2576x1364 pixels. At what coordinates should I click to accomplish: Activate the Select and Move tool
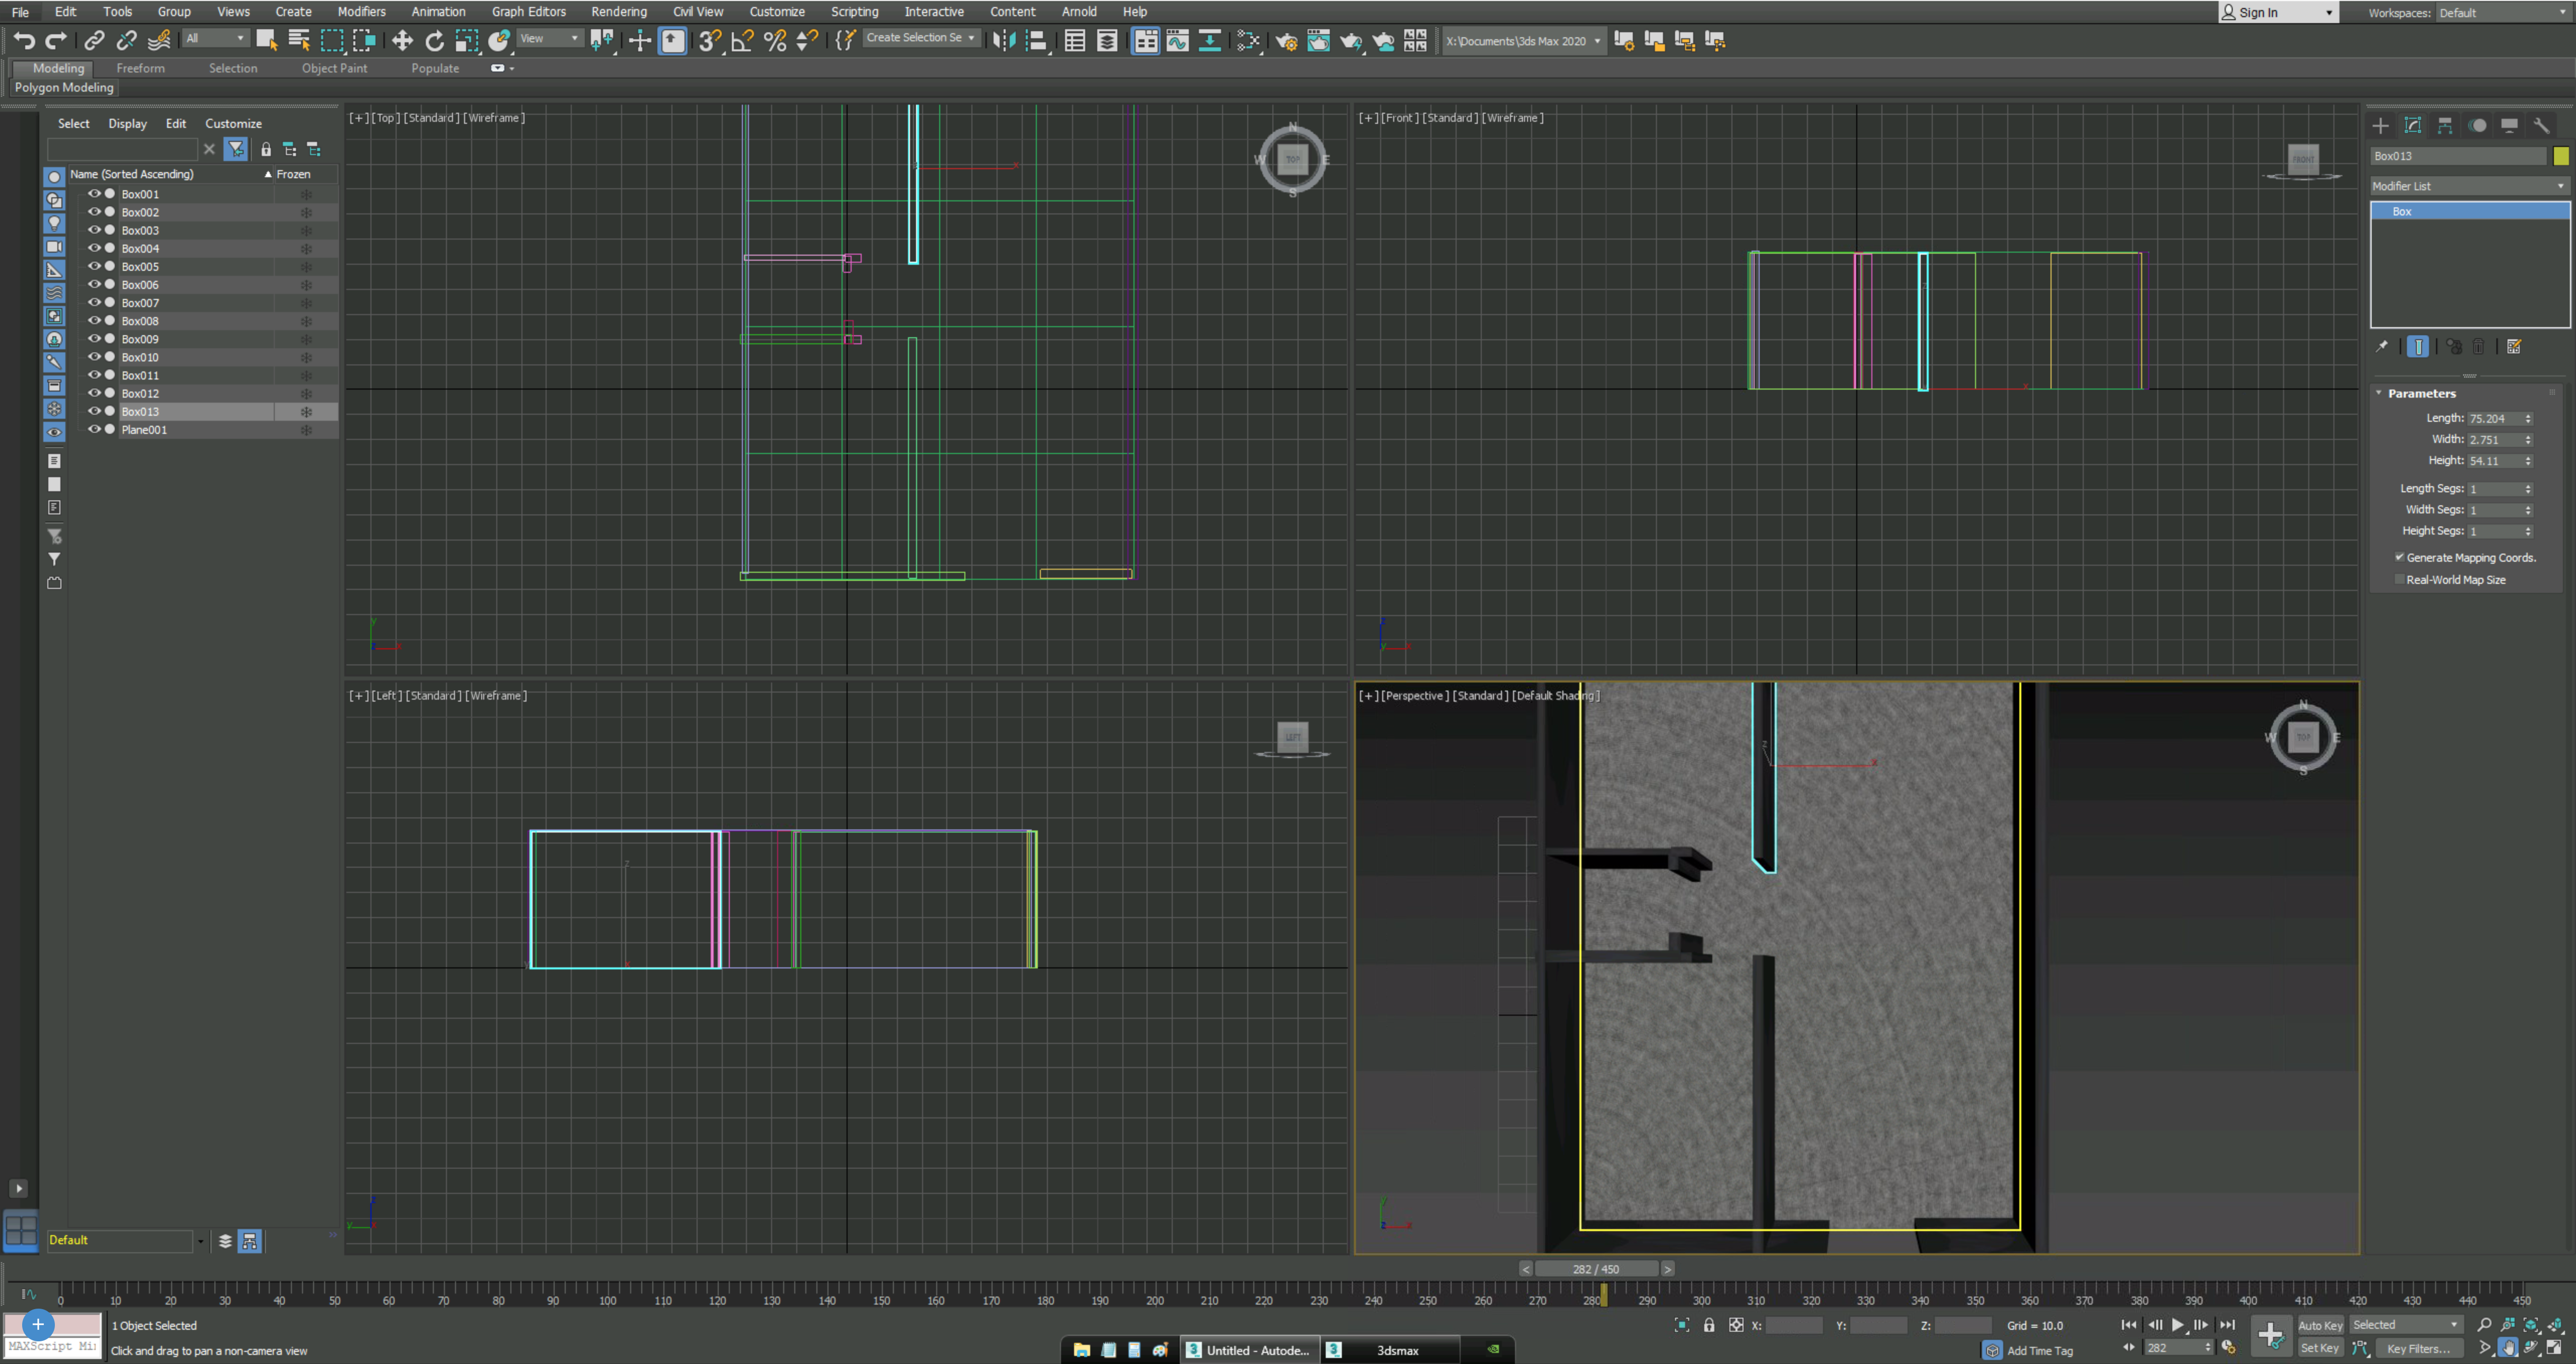point(402,40)
